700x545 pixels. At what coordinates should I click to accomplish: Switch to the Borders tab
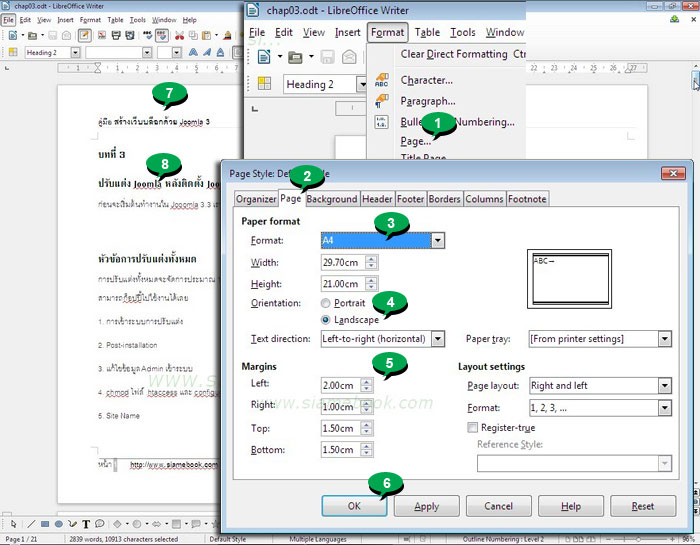[x=445, y=199]
